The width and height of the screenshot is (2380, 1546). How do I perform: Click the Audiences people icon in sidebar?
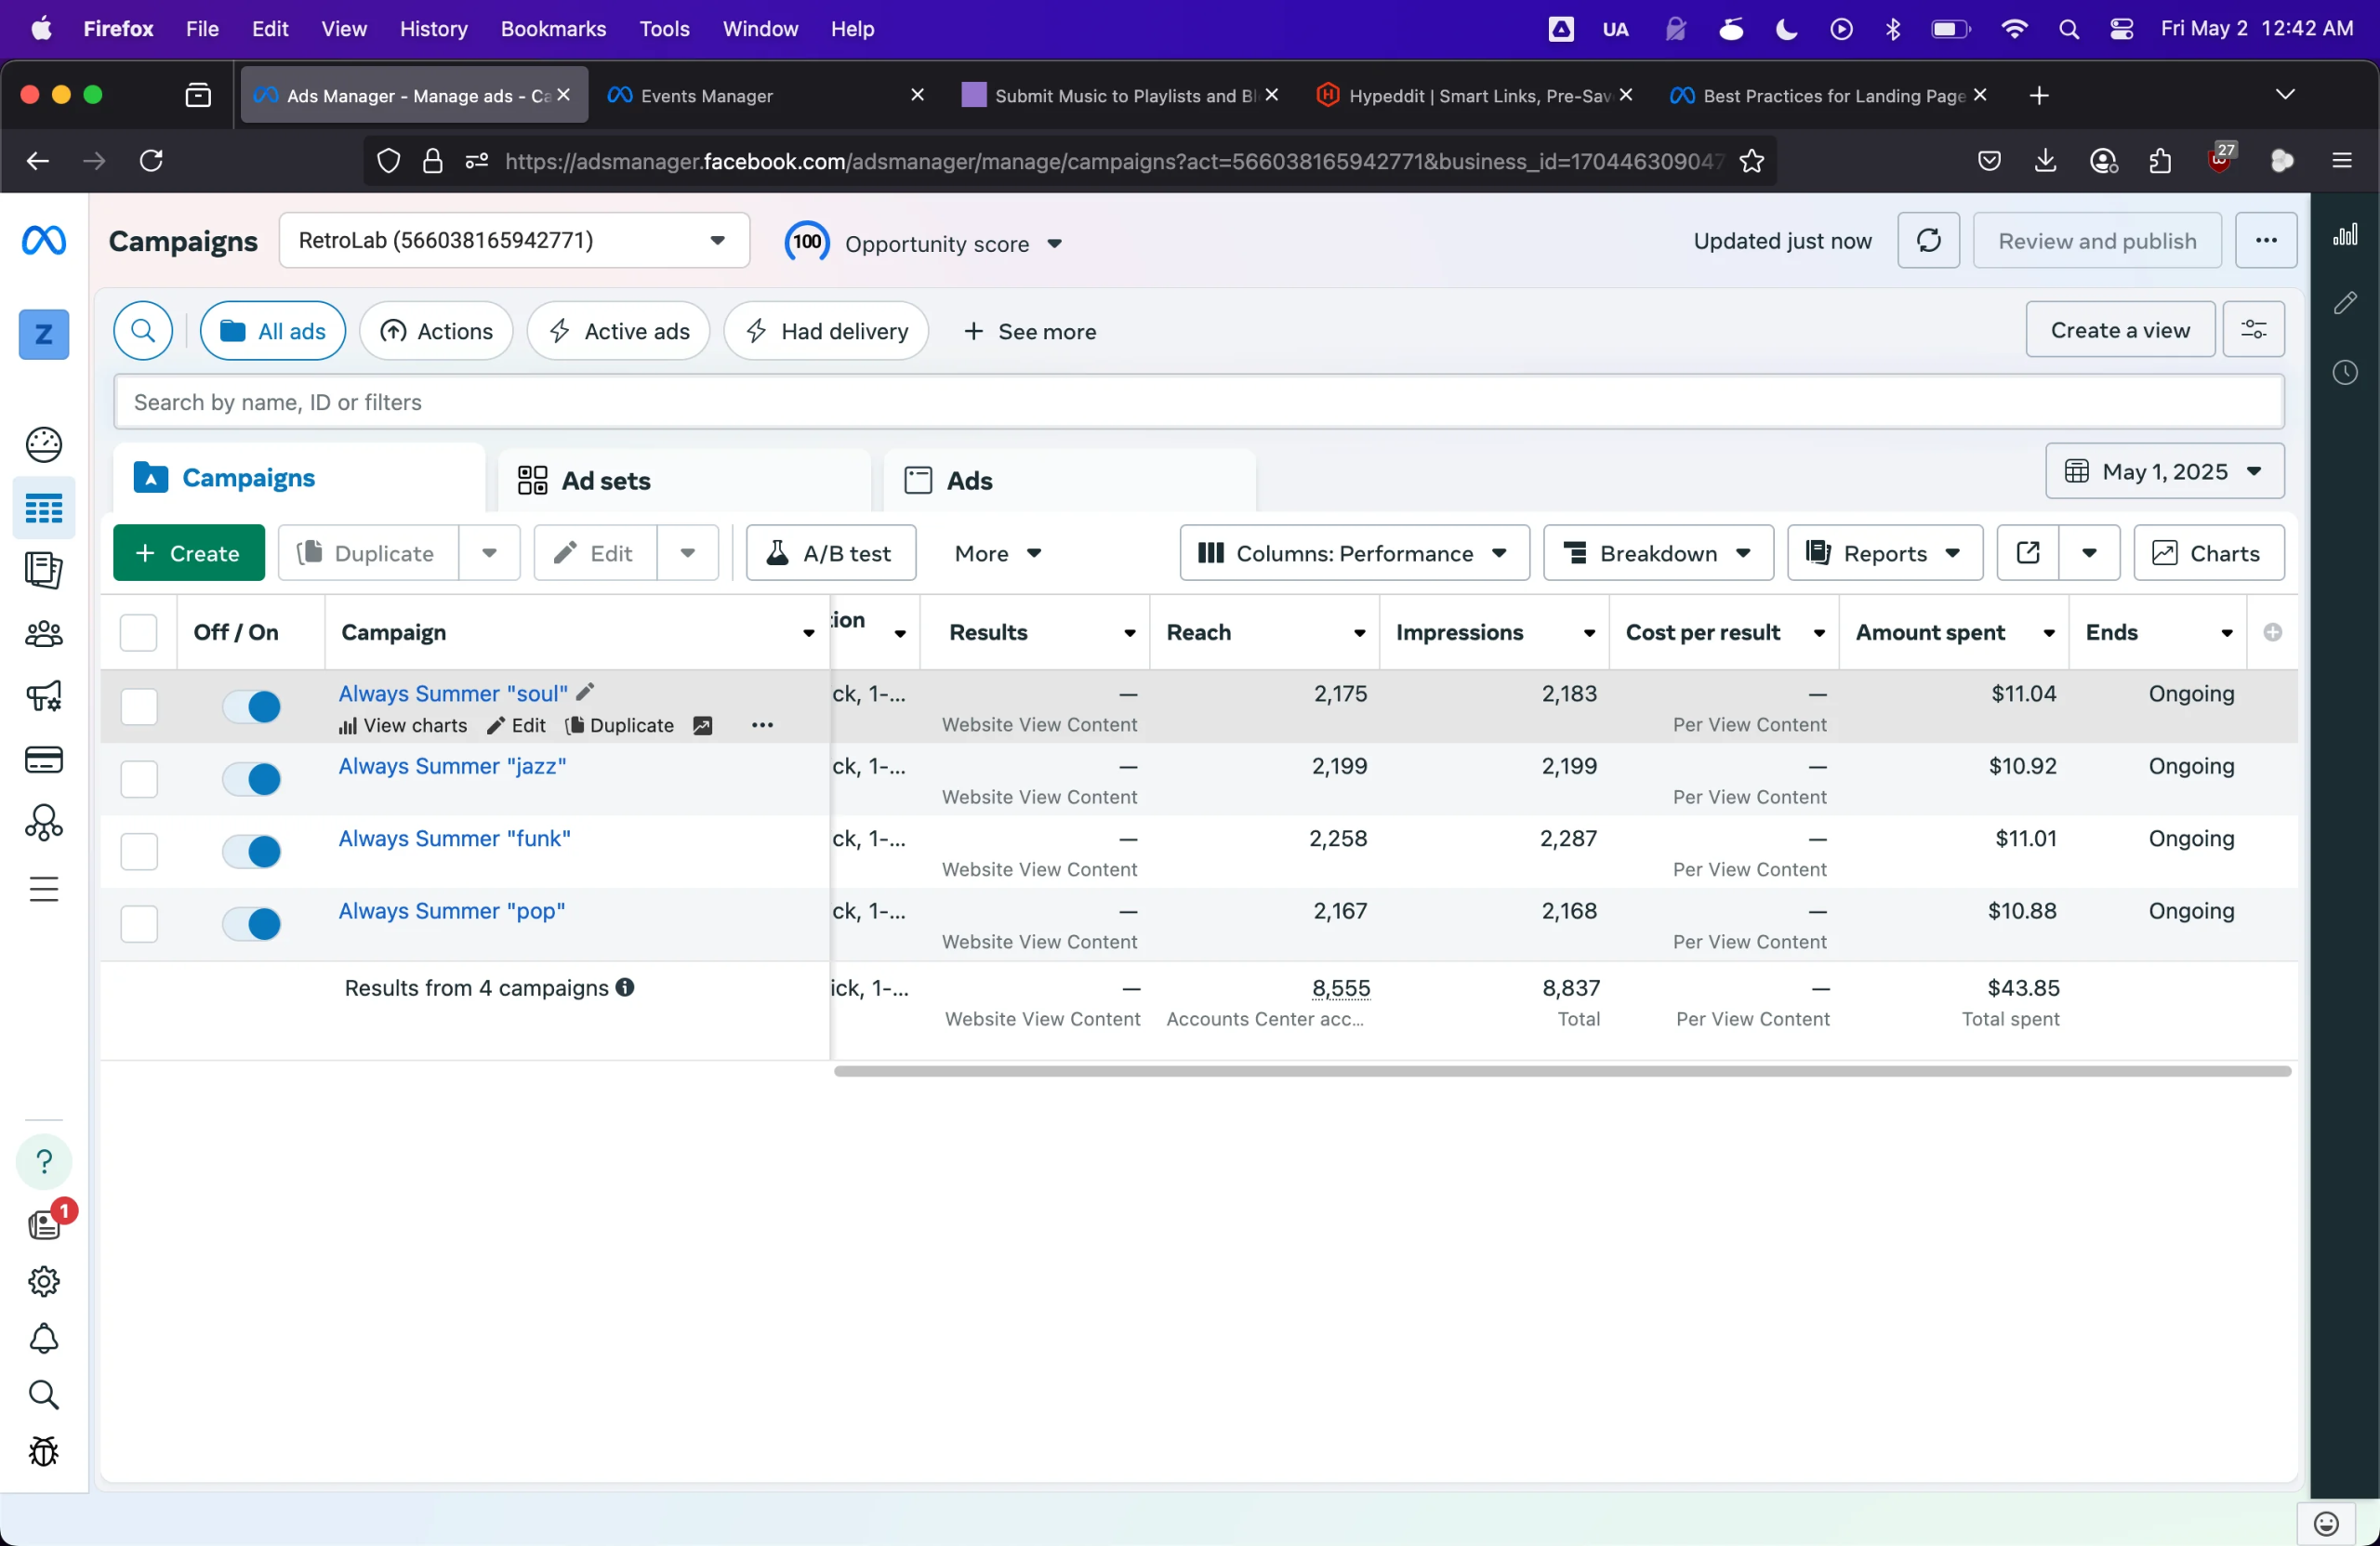pos(43,633)
